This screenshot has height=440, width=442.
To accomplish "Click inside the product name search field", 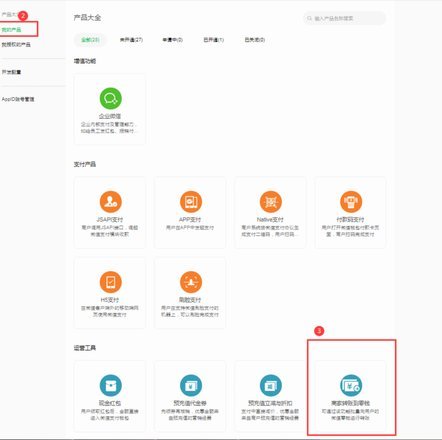I will pyautogui.click(x=344, y=18).
